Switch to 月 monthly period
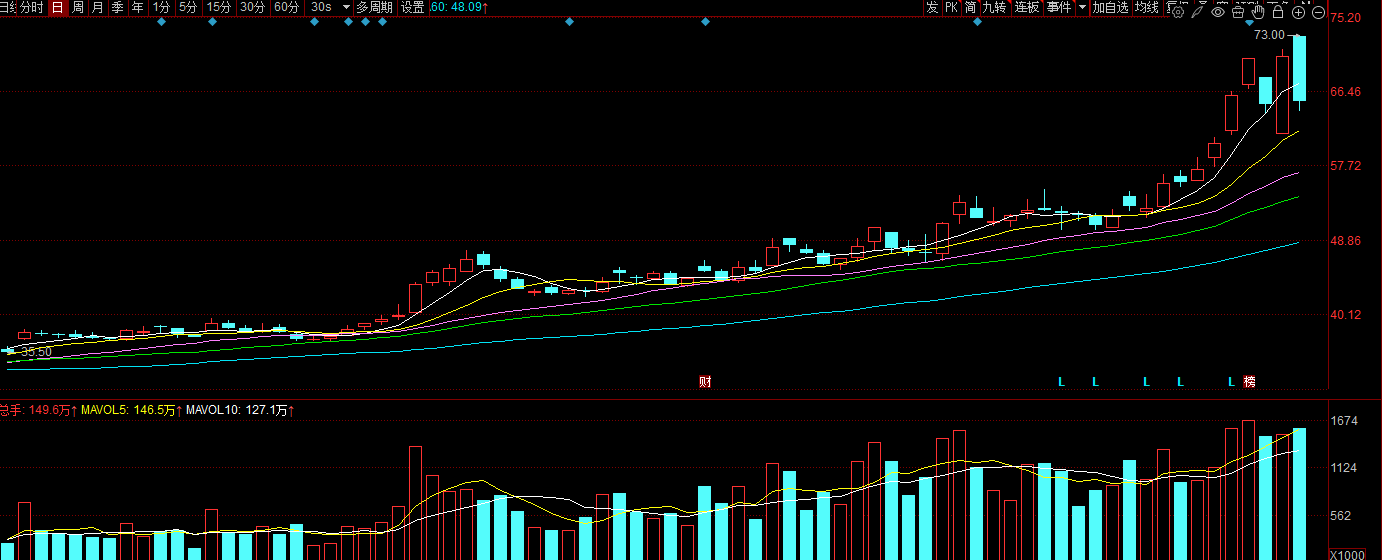This screenshot has width=1382, height=560. [97, 7]
